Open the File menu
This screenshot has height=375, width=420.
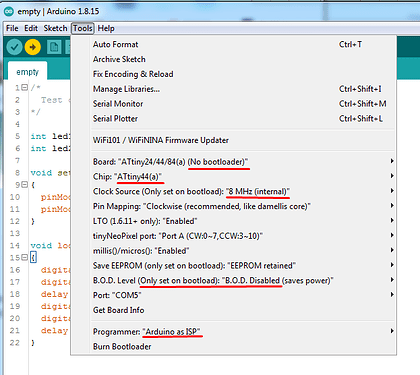coord(12,28)
